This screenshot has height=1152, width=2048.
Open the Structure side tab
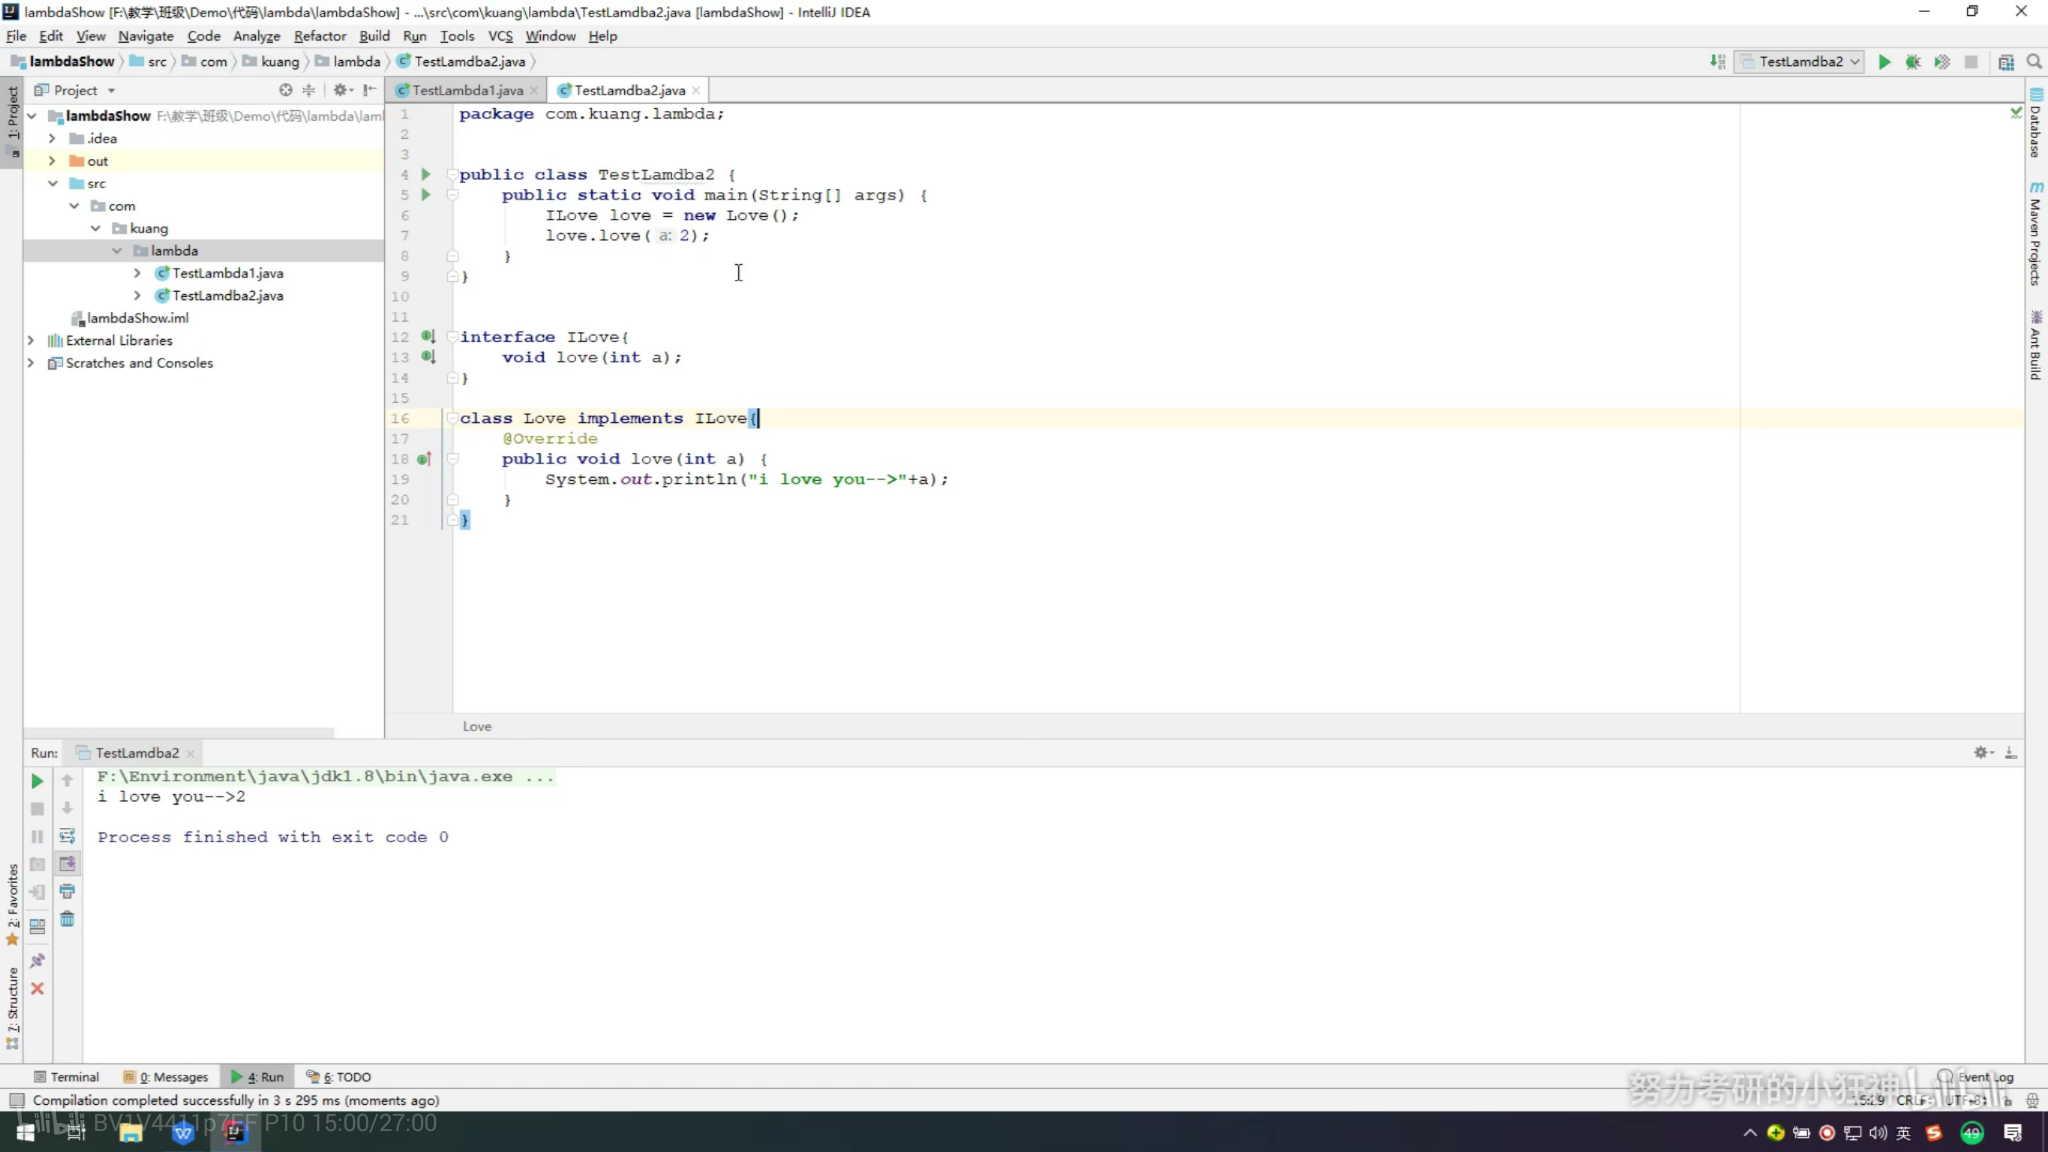click(x=12, y=1008)
